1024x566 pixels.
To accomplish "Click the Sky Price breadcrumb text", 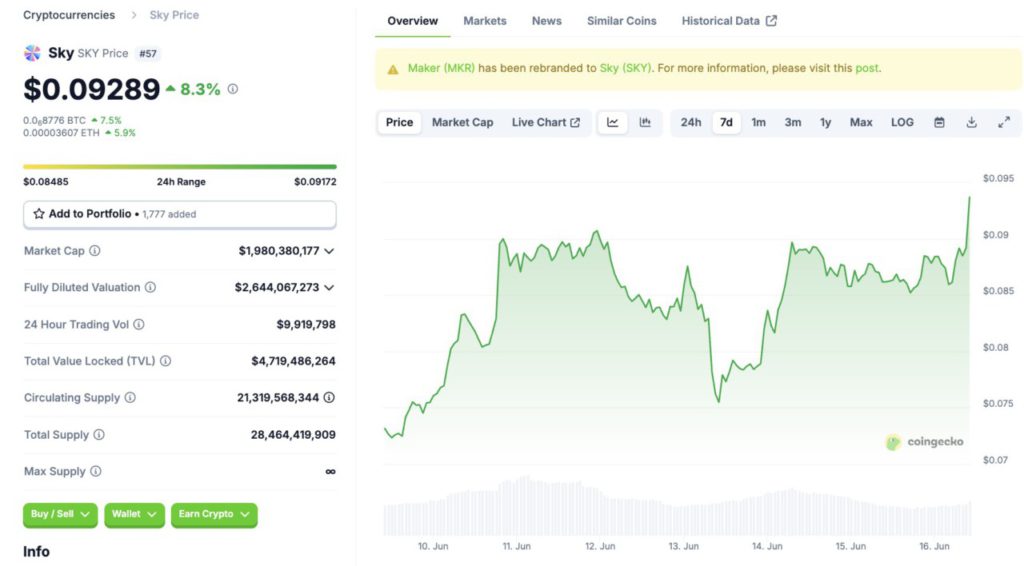I will click(x=174, y=15).
